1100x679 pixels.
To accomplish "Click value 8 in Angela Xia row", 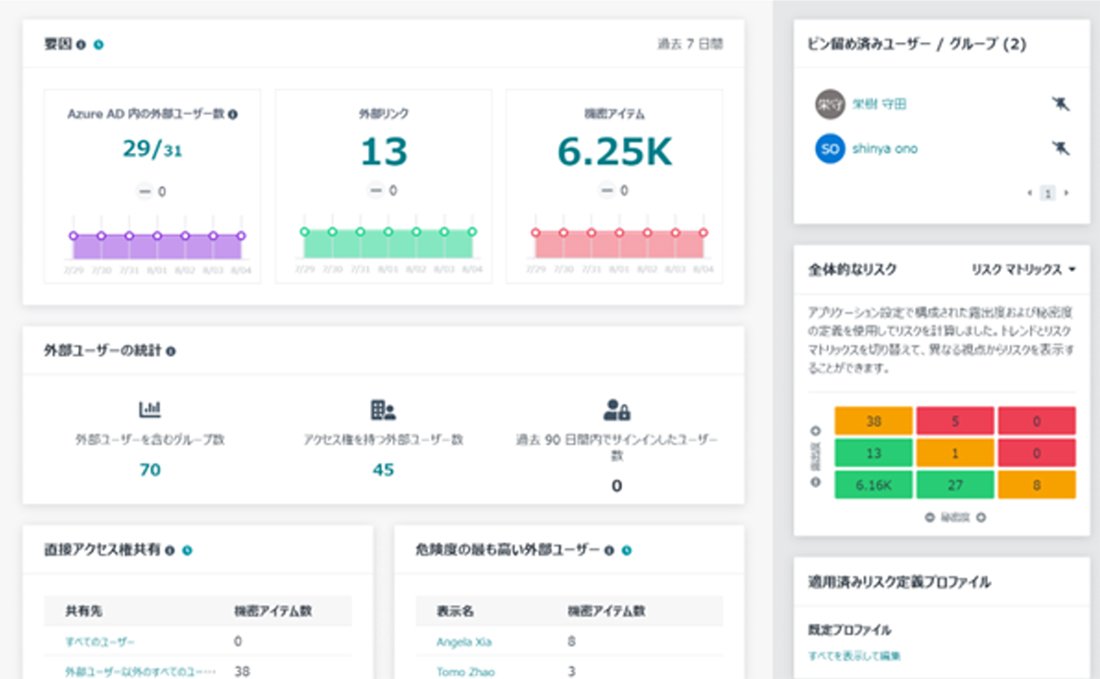I will click(x=572, y=641).
